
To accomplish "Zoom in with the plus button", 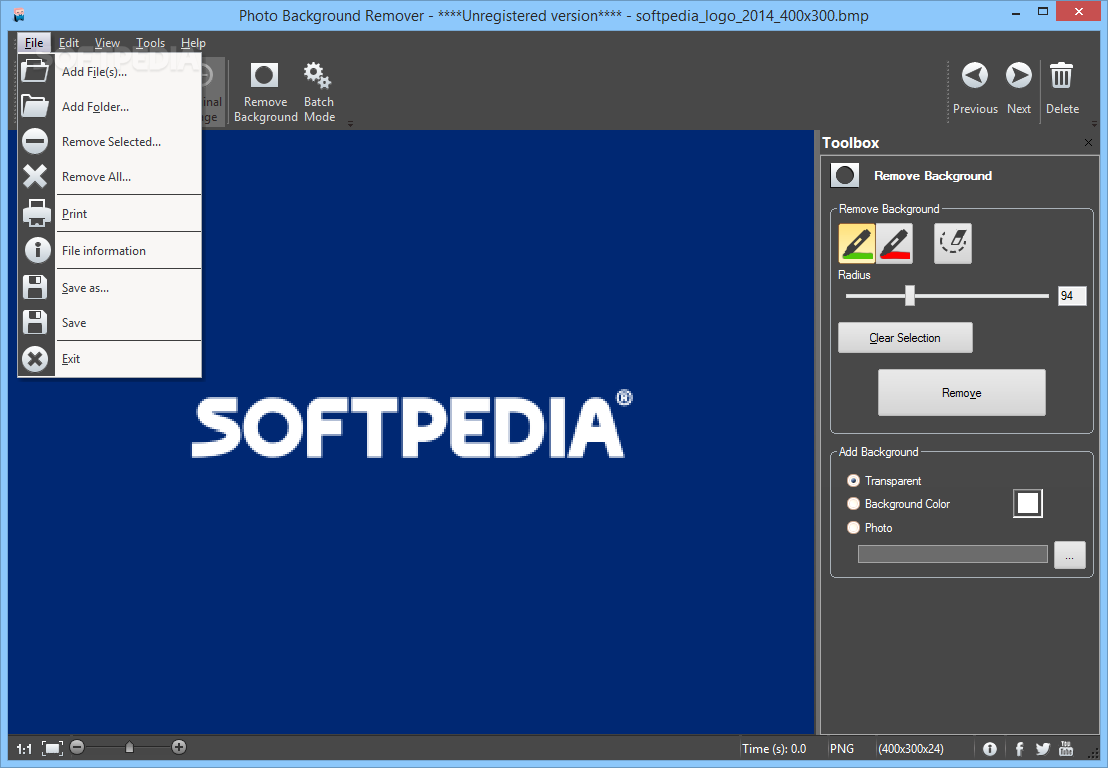I will (179, 747).
